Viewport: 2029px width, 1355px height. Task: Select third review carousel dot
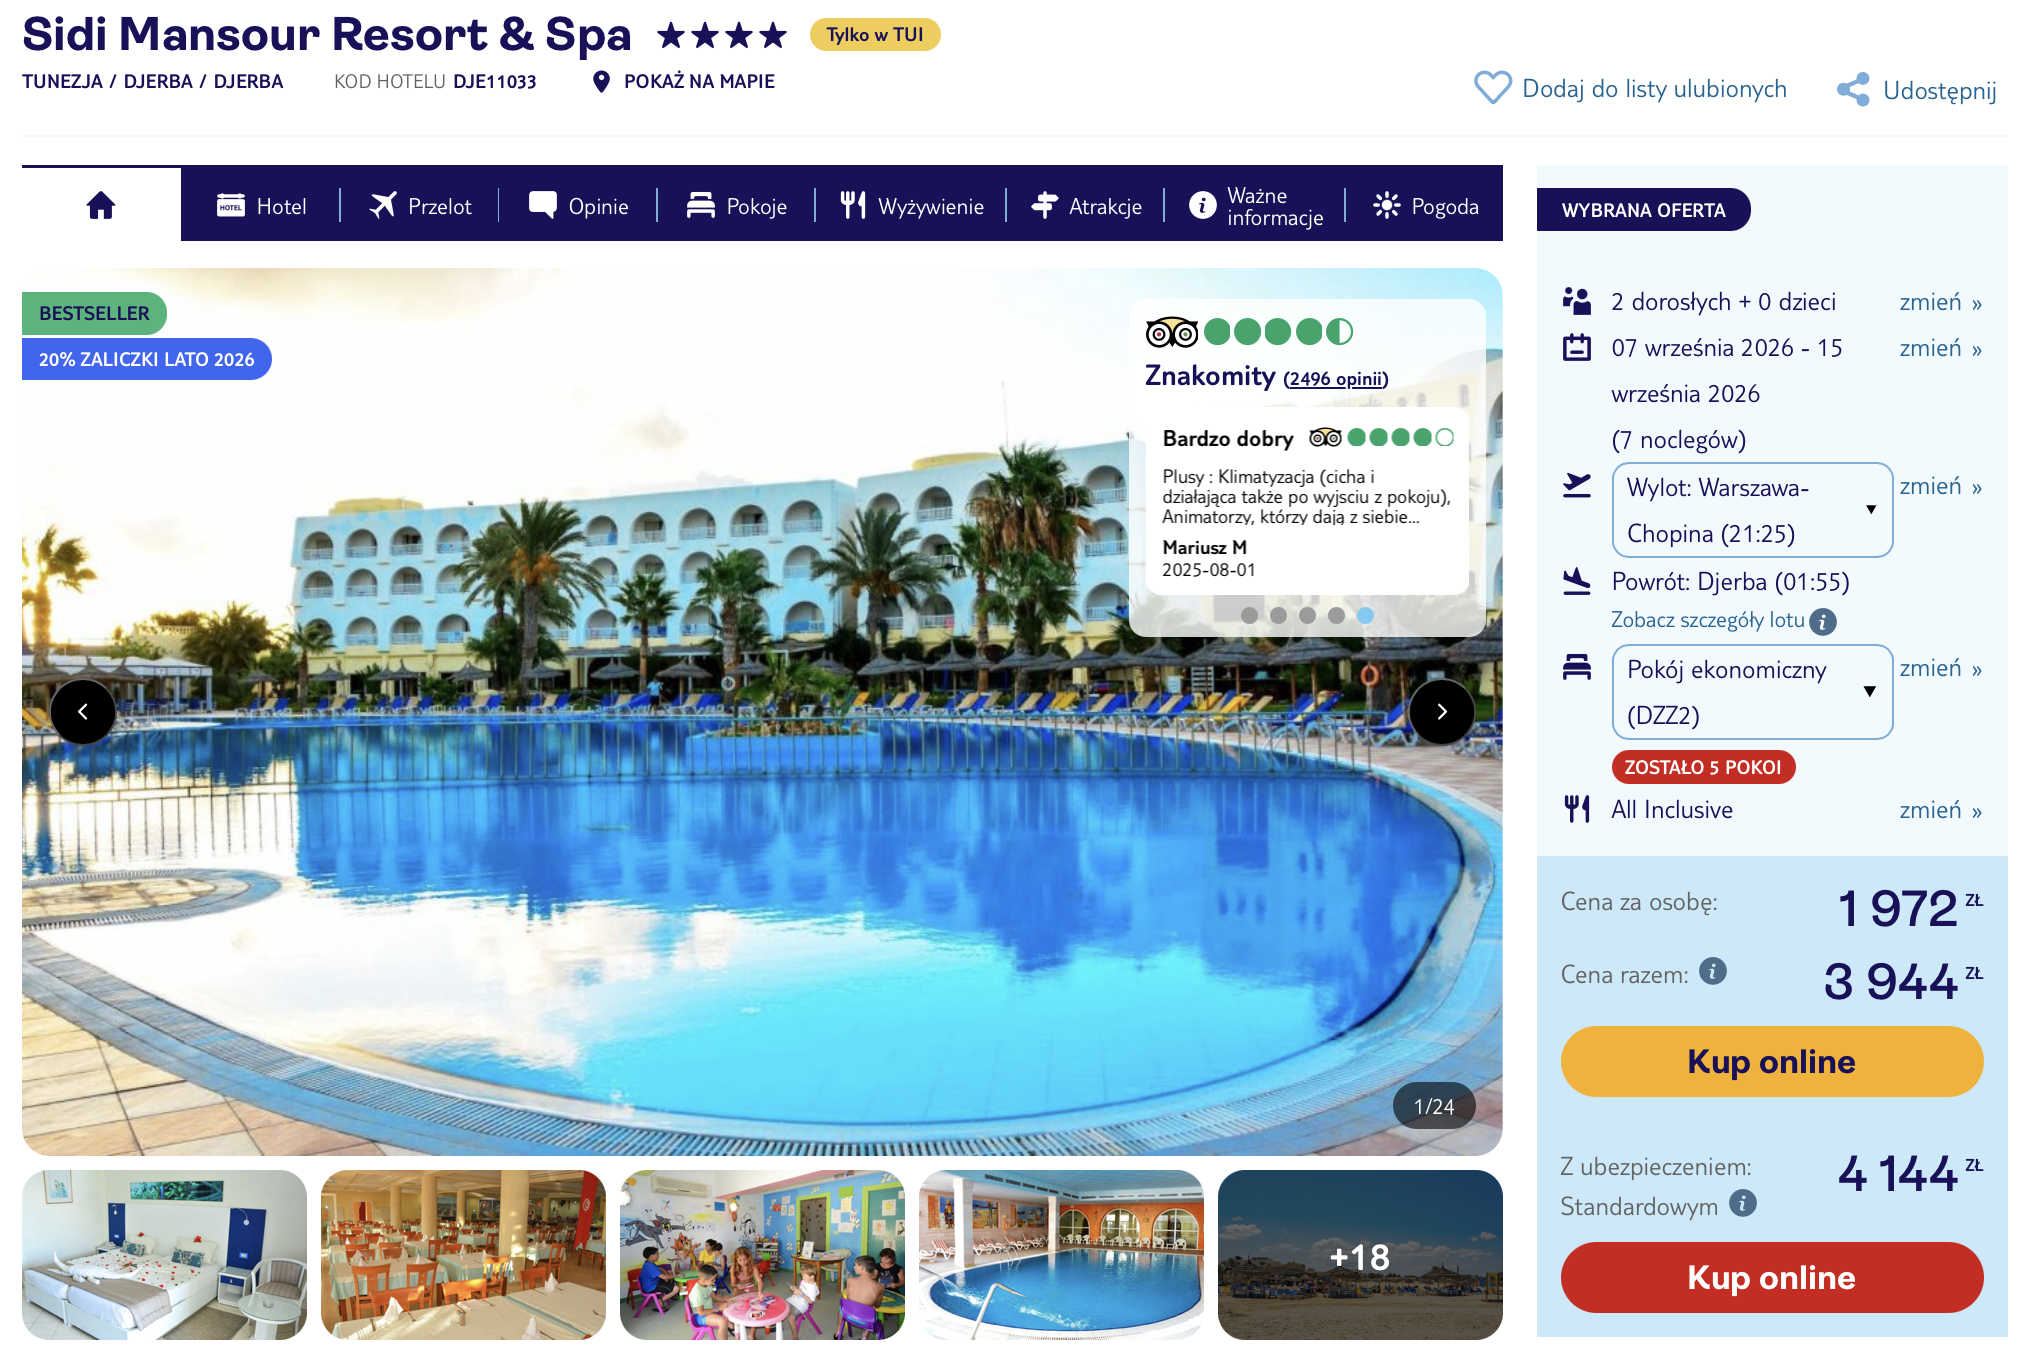[1307, 615]
